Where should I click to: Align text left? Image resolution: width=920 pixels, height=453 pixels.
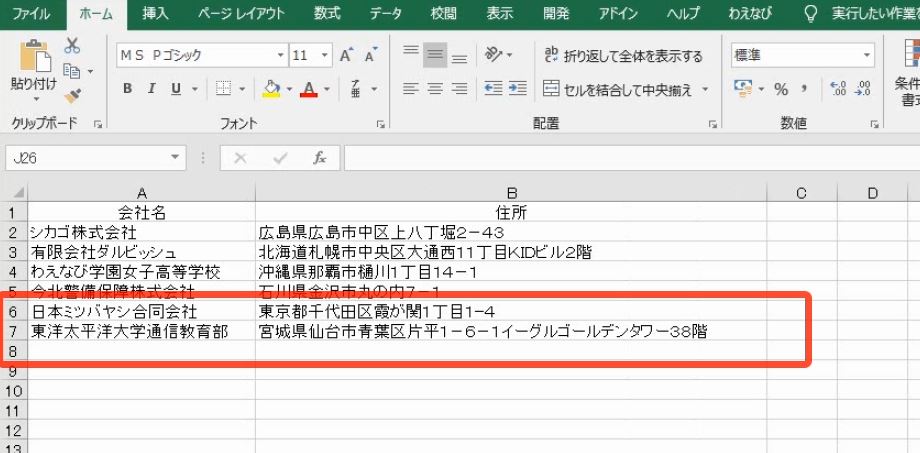point(411,89)
